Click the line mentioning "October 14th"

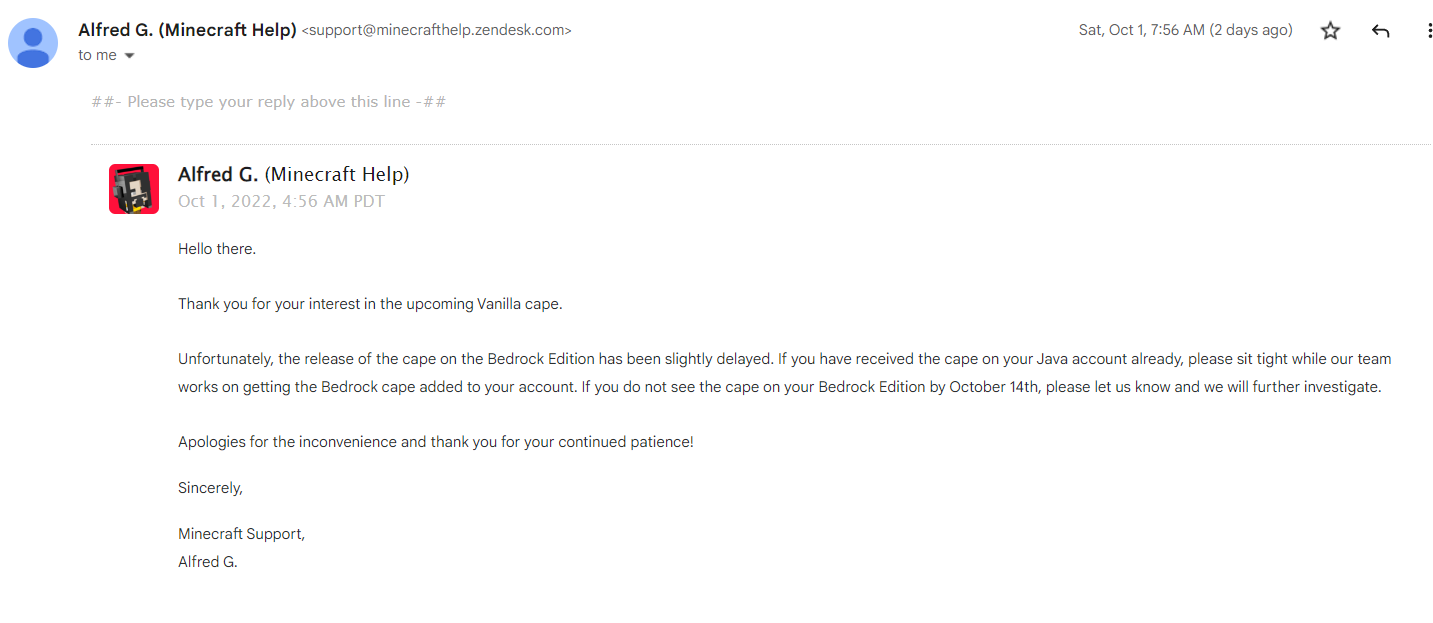click(x=779, y=387)
